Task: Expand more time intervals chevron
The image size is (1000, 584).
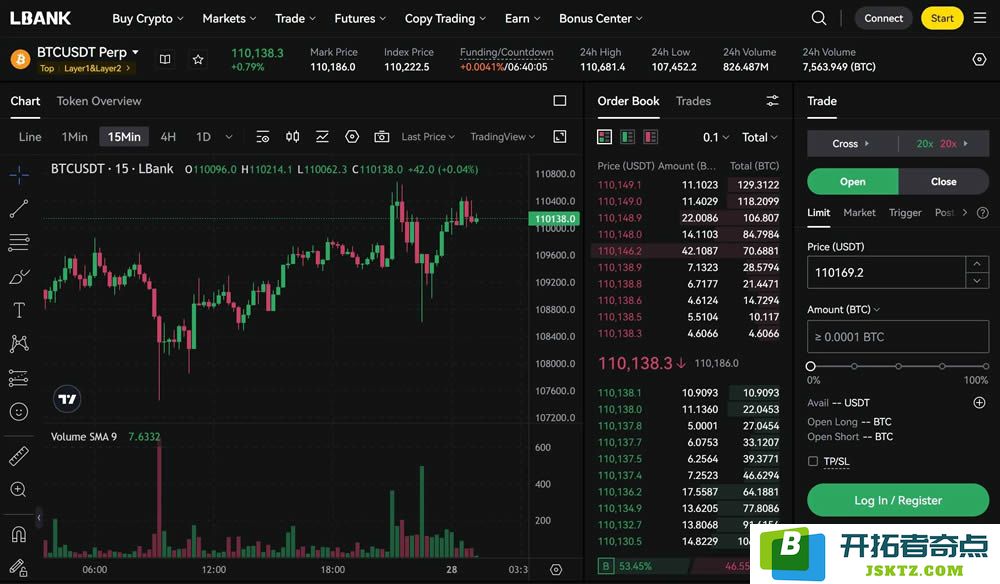Action: point(229,136)
